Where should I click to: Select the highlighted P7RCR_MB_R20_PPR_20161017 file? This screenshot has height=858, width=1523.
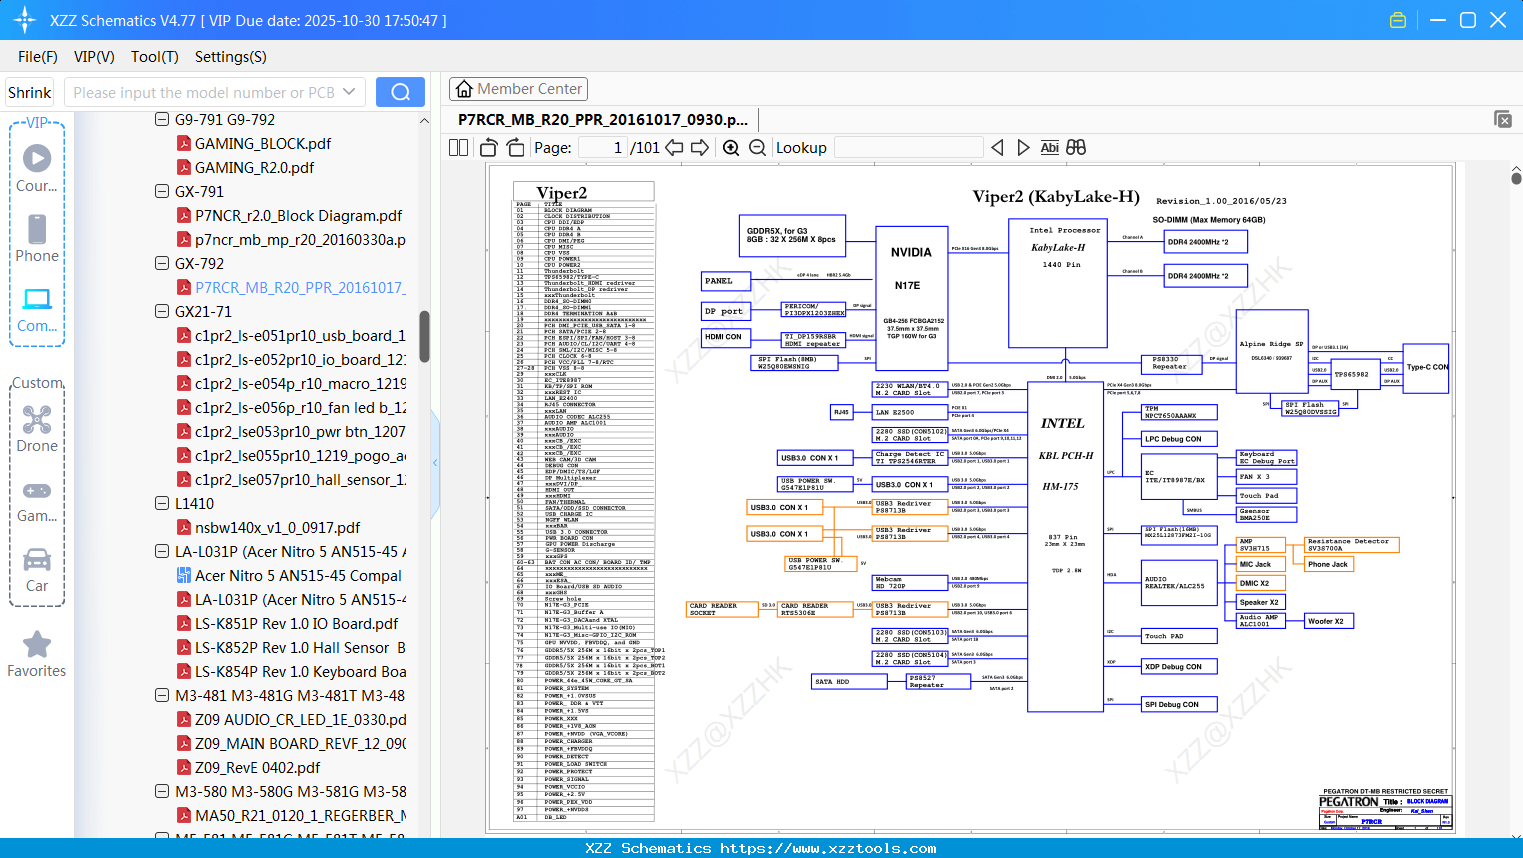tap(300, 287)
